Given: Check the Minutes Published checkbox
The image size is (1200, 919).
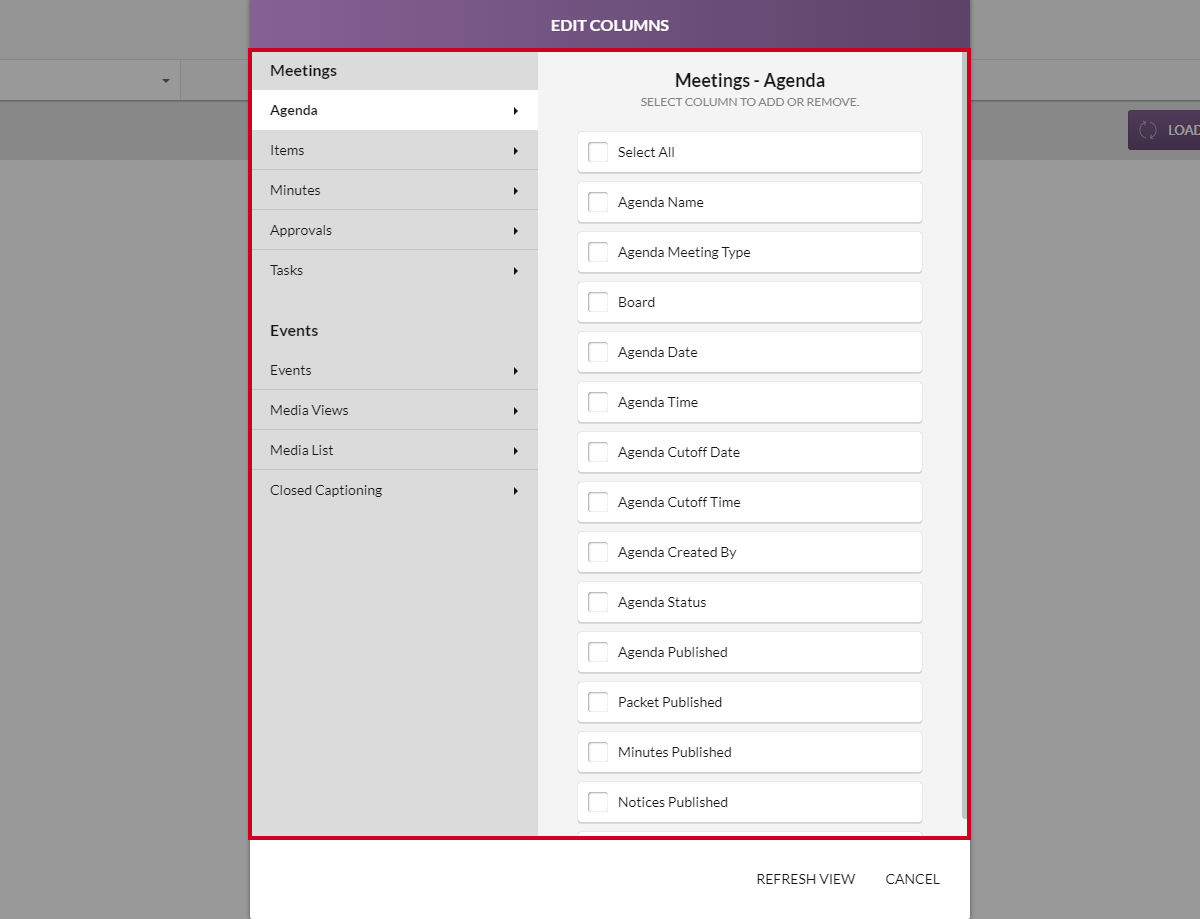Looking at the screenshot, I should click(598, 752).
